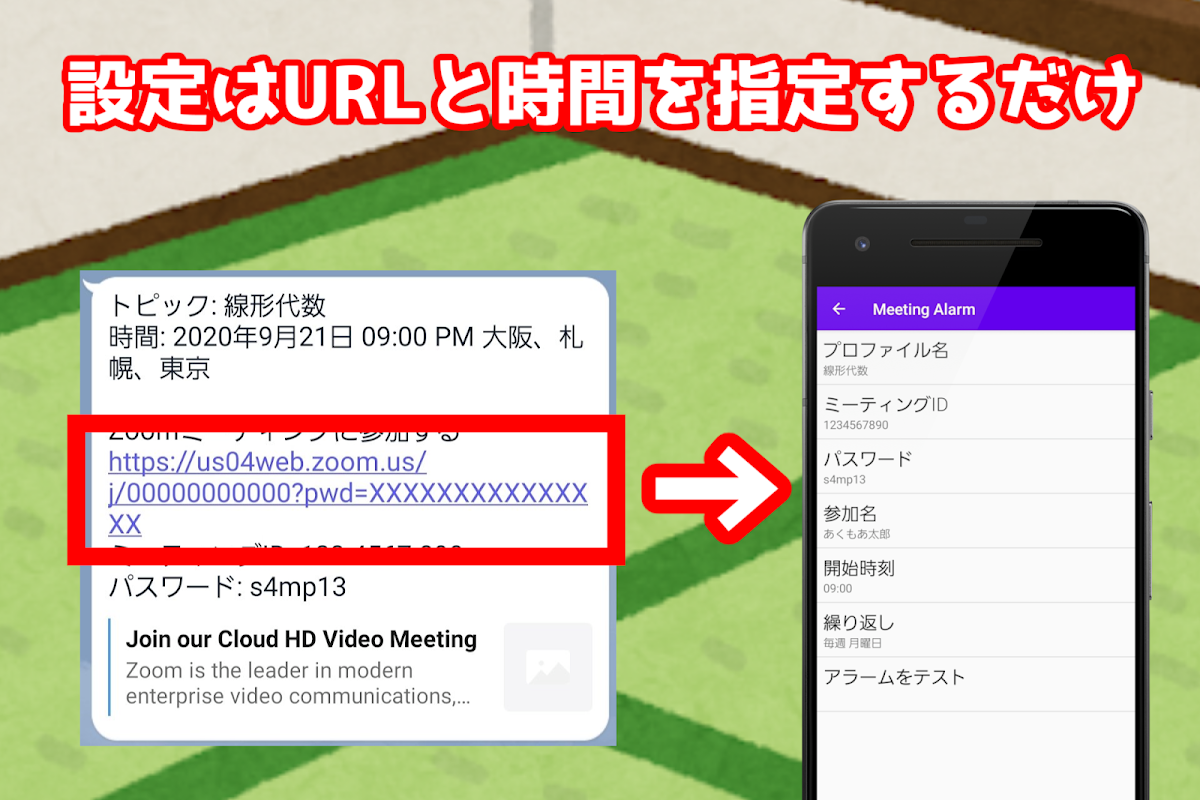The image size is (1200, 800).
Task: Open the プロファイル名 setting row
Action: 976,358
